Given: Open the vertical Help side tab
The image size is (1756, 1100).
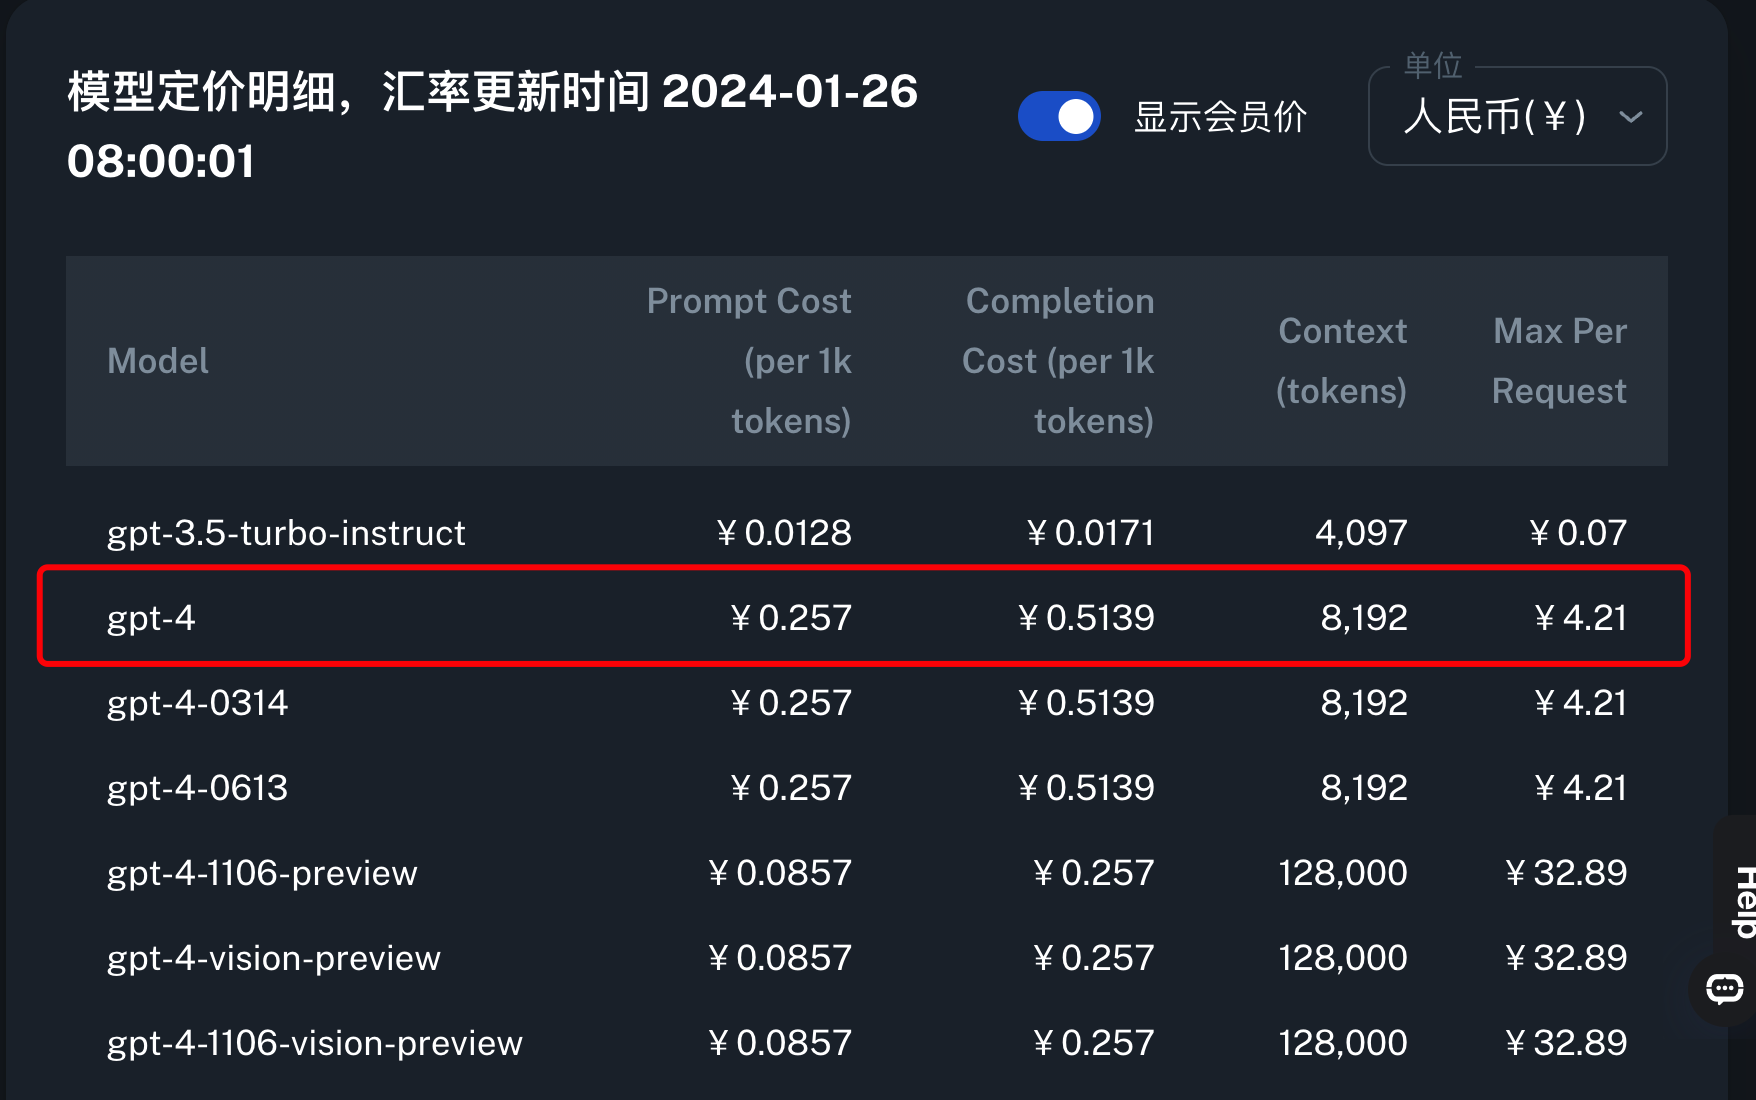Looking at the screenshot, I should click(1743, 901).
